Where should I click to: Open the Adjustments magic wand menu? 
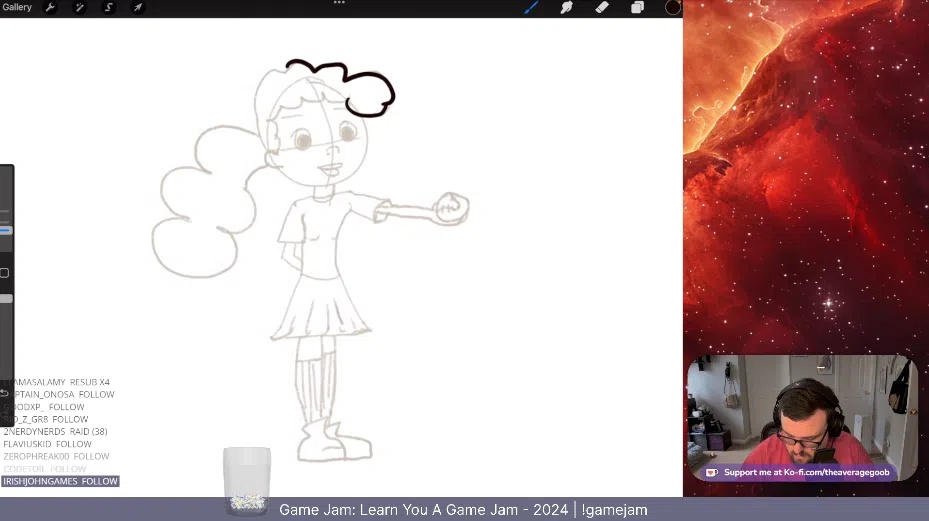pos(79,8)
